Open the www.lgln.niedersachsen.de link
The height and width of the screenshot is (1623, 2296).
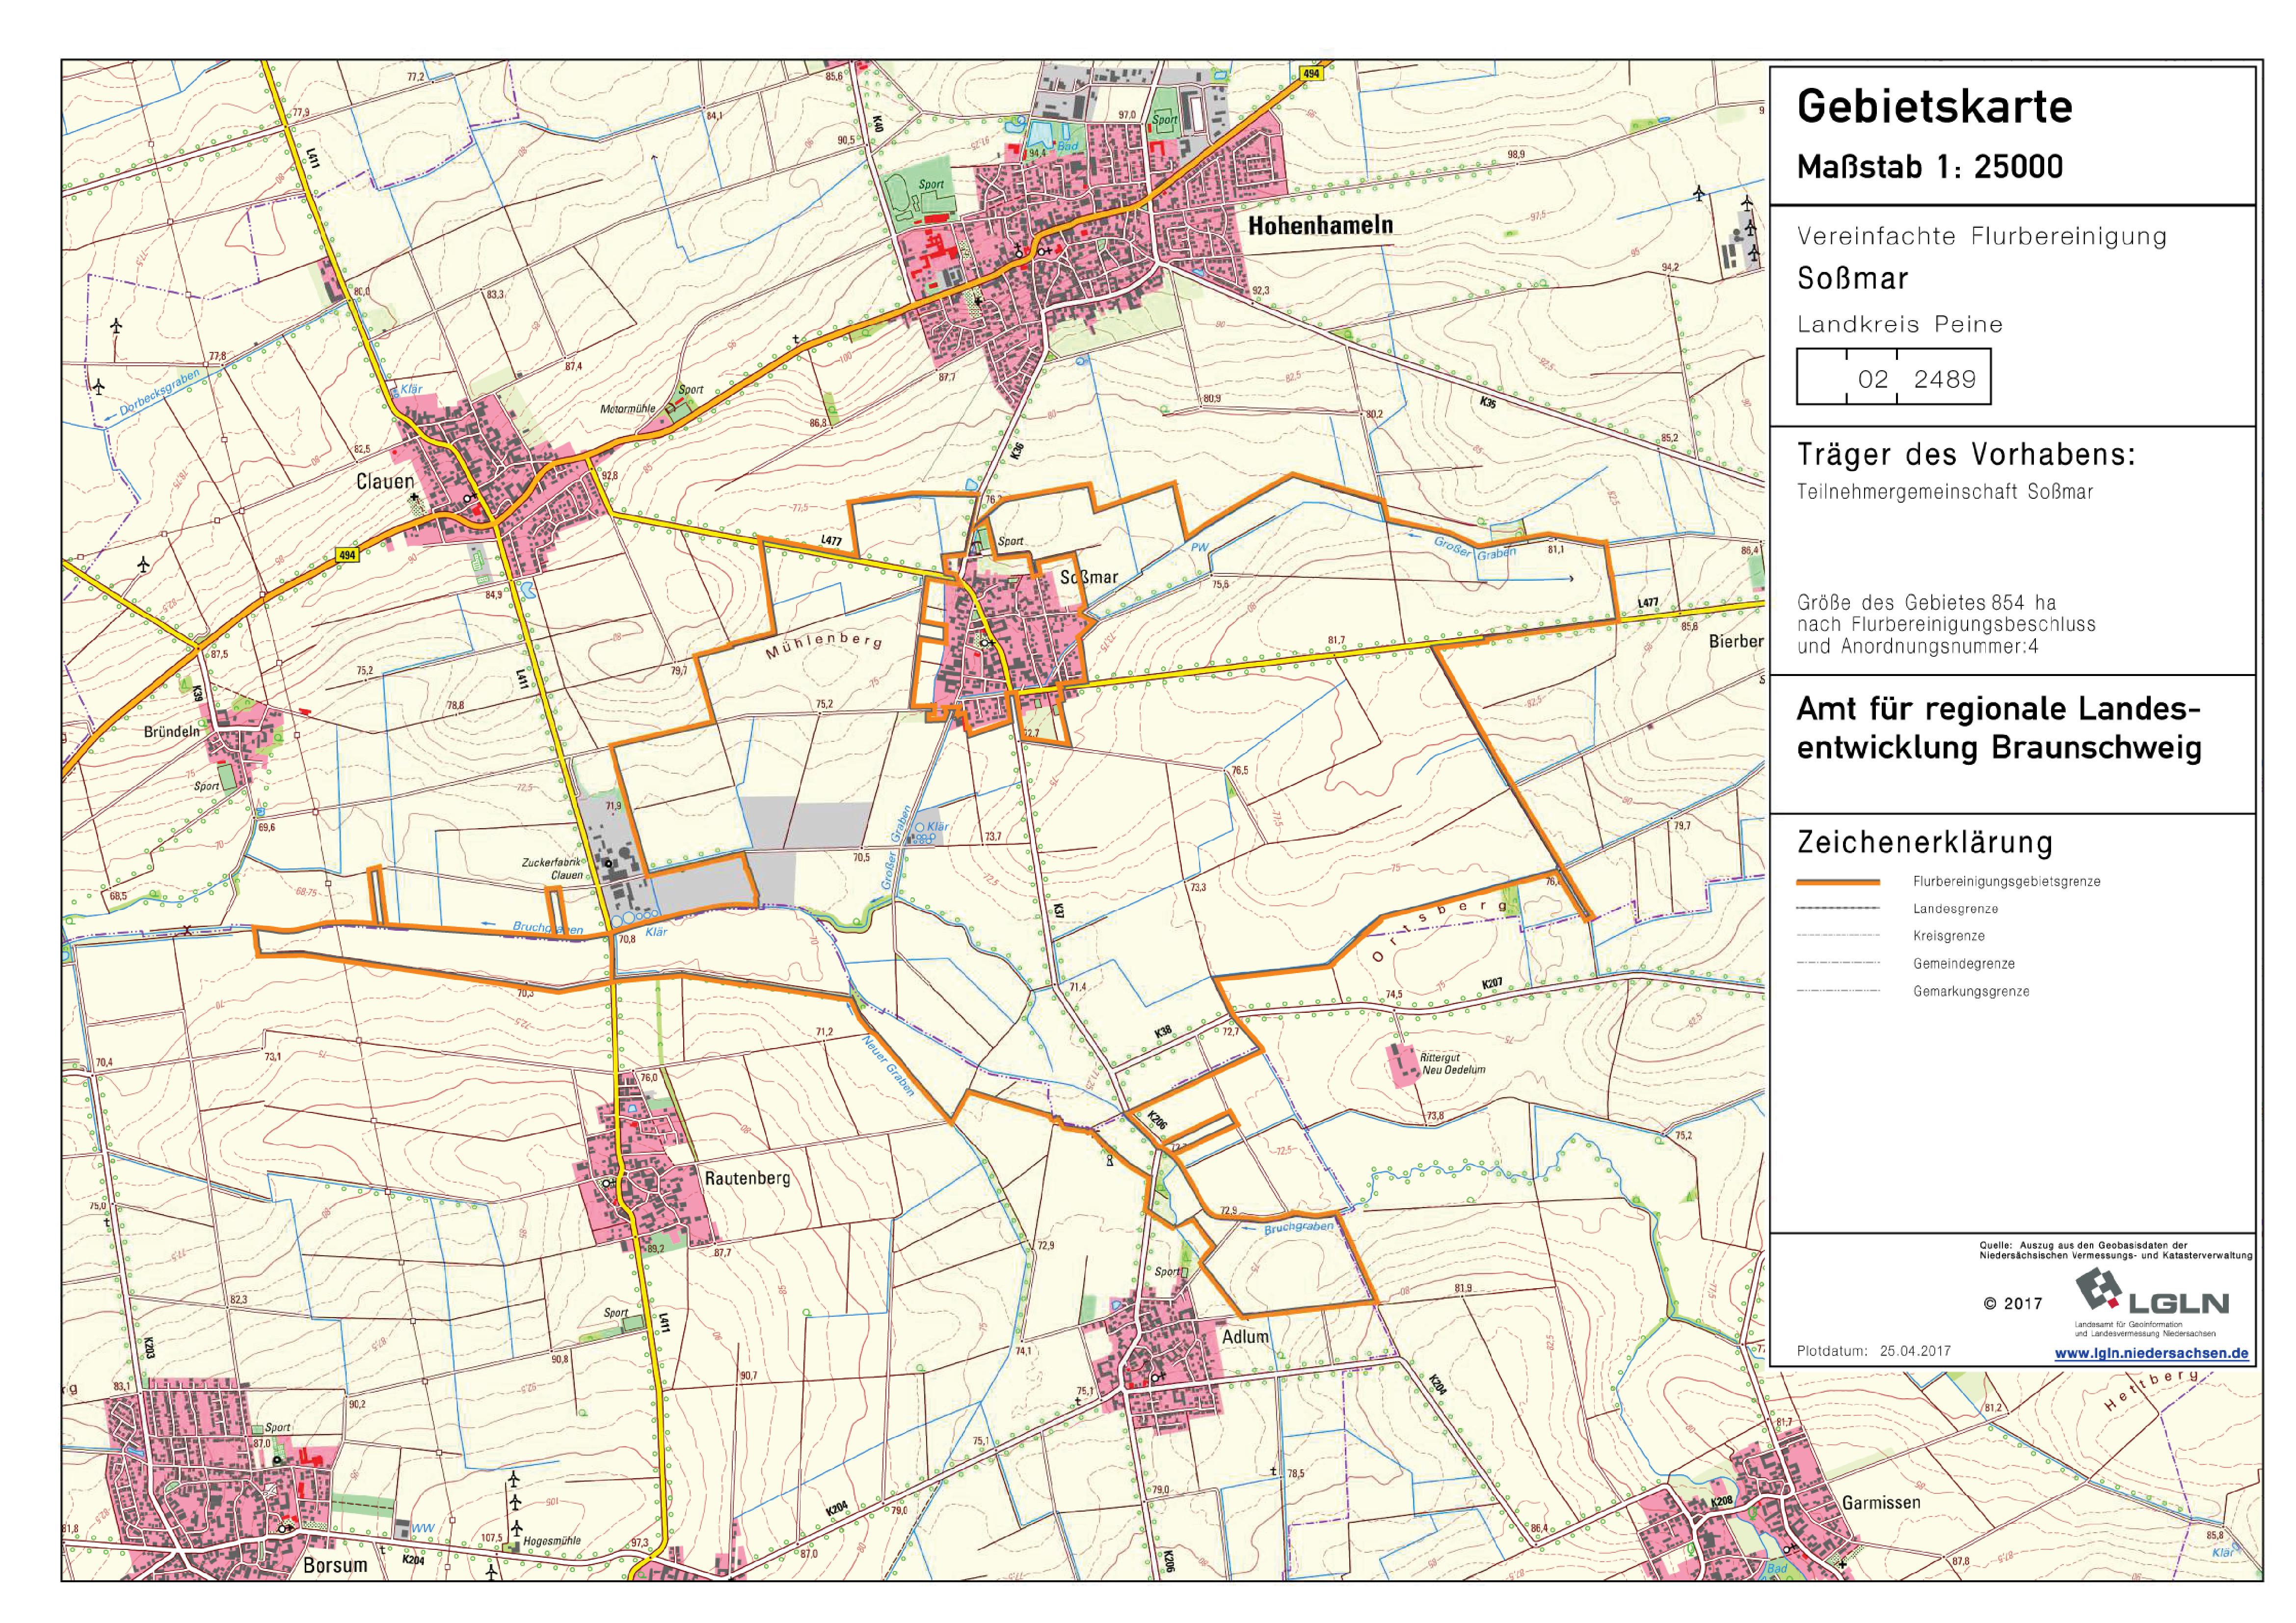[2151, 1354]
